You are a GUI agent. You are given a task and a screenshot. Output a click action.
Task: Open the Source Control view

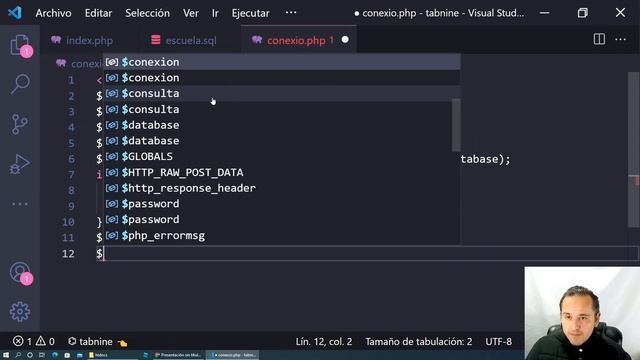coord(20,124)
